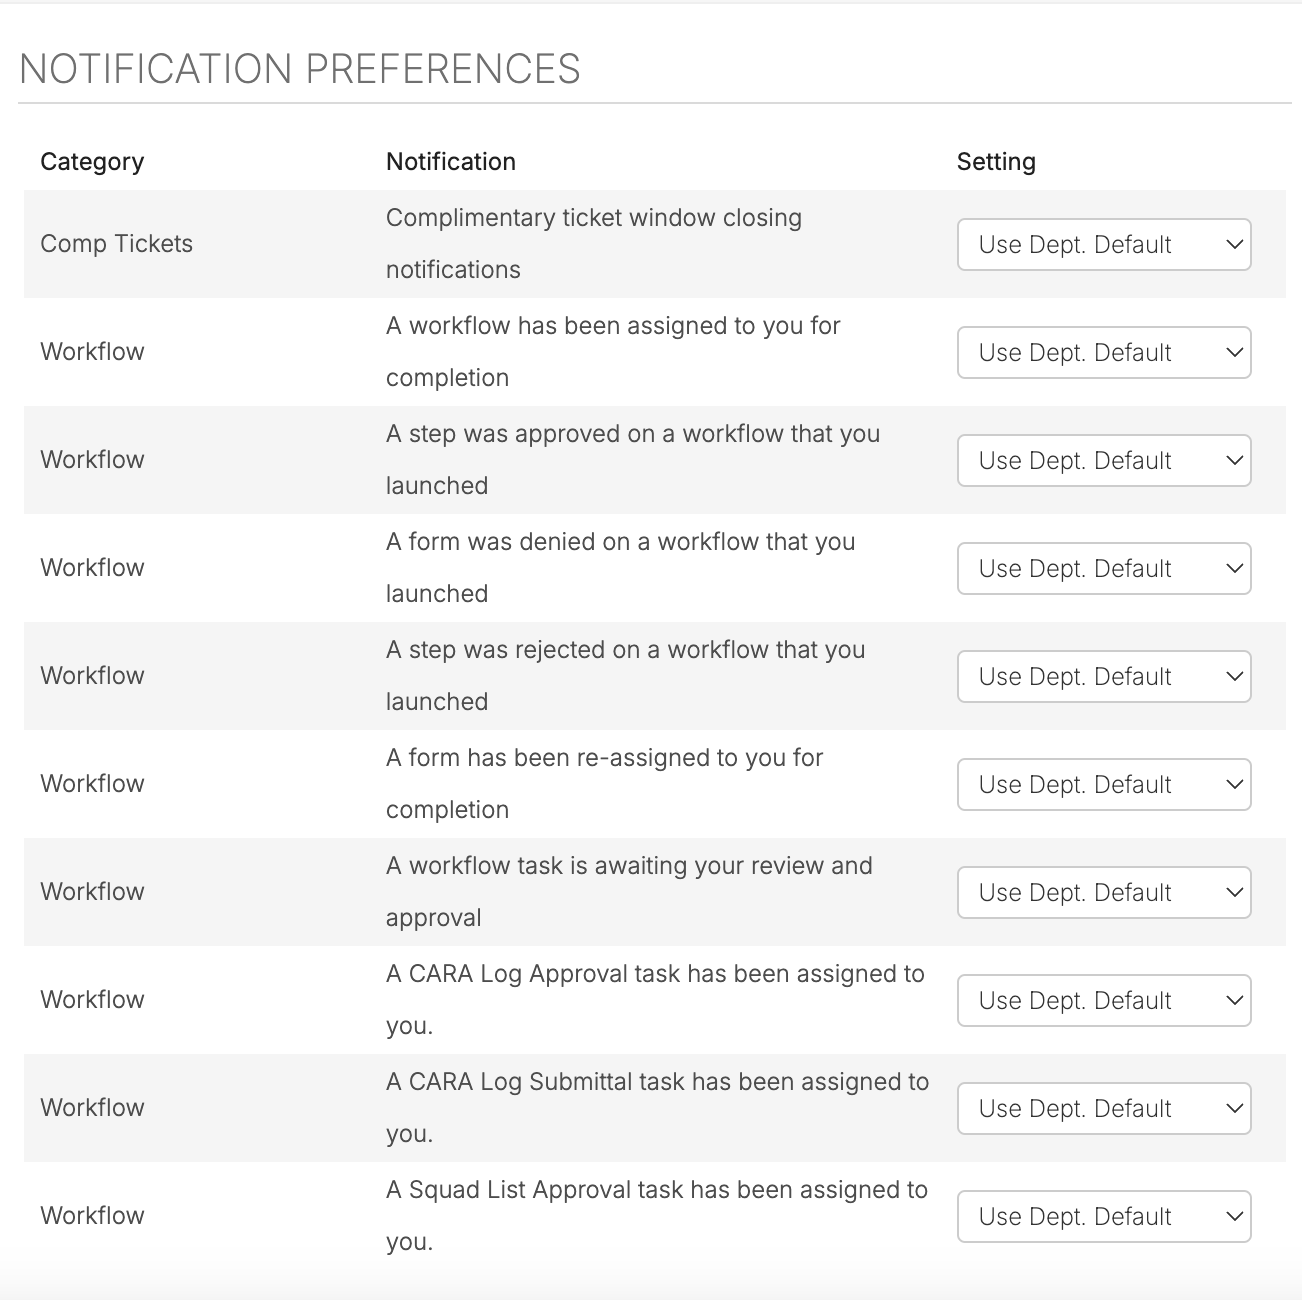1302x1300 pixels.
Task: Click the form re-assigned for completion text
Action: (x=604, y=784)
